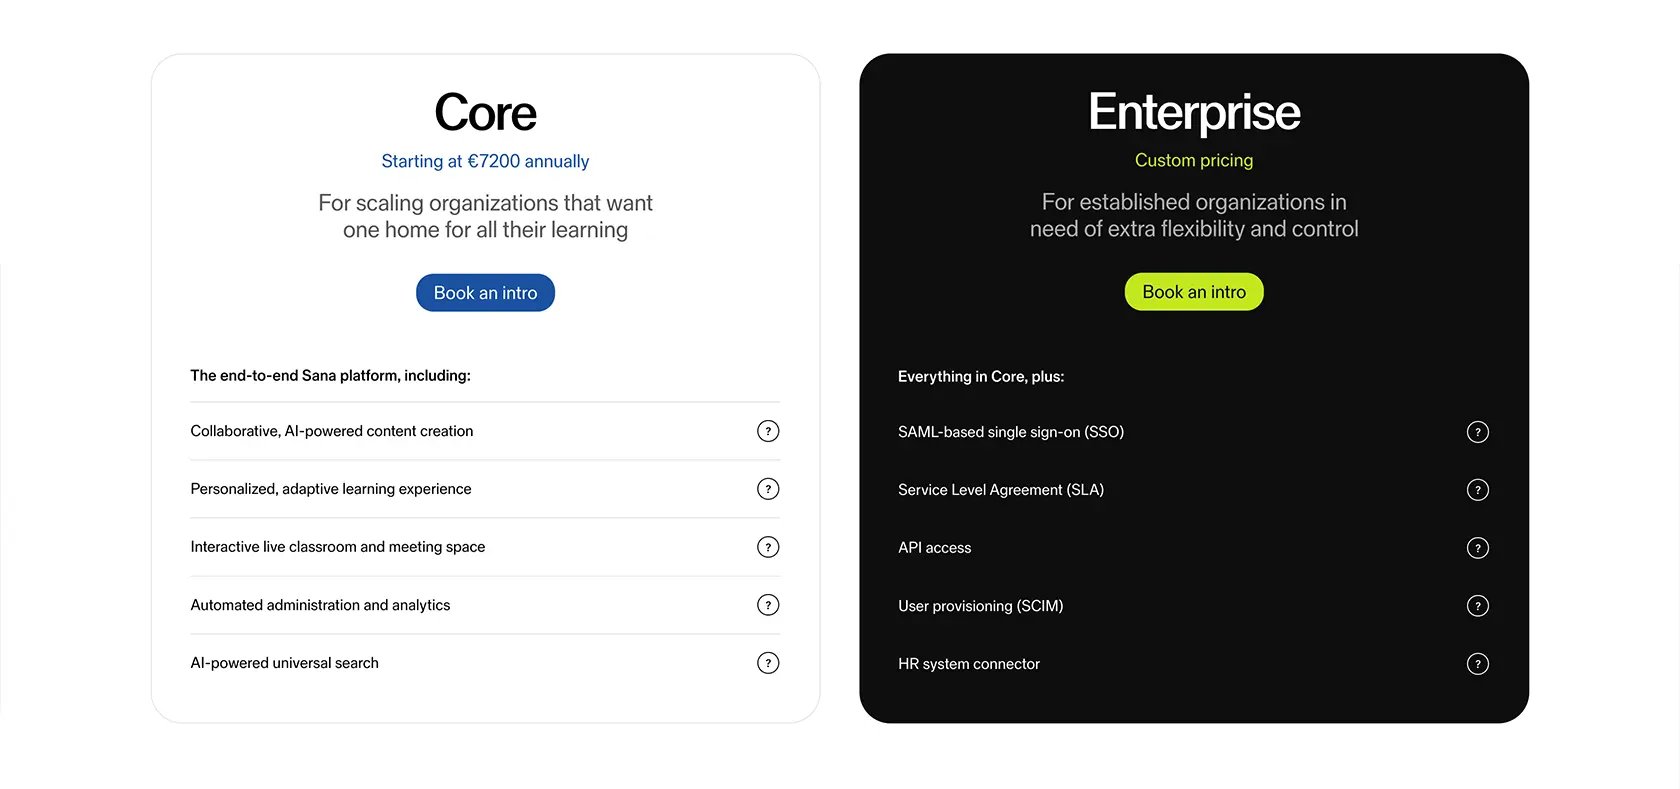Click the blue Book an intro button
The height and width of the screenshot is (789, 1680).
pyautogui.click(x=485, y=293)
